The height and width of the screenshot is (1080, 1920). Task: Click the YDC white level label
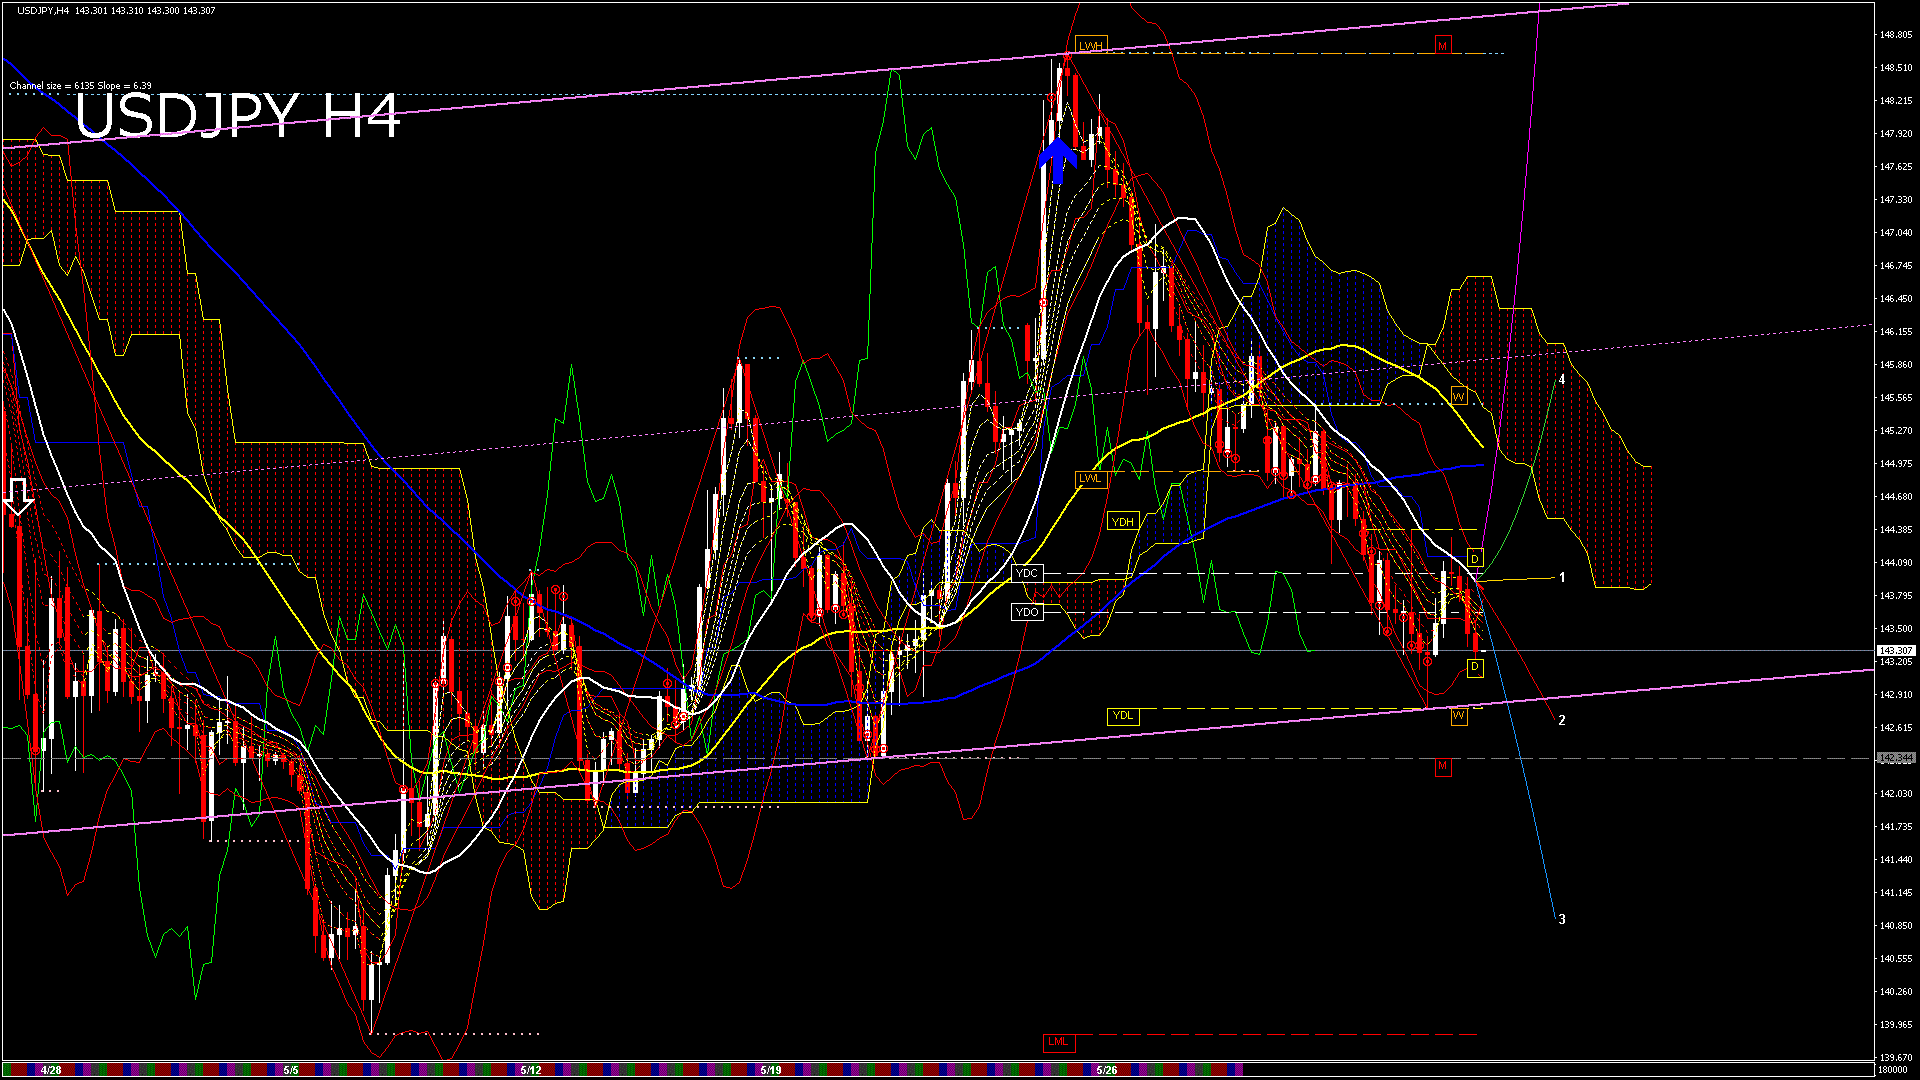pyautogui.click(x=1027, y=574)
